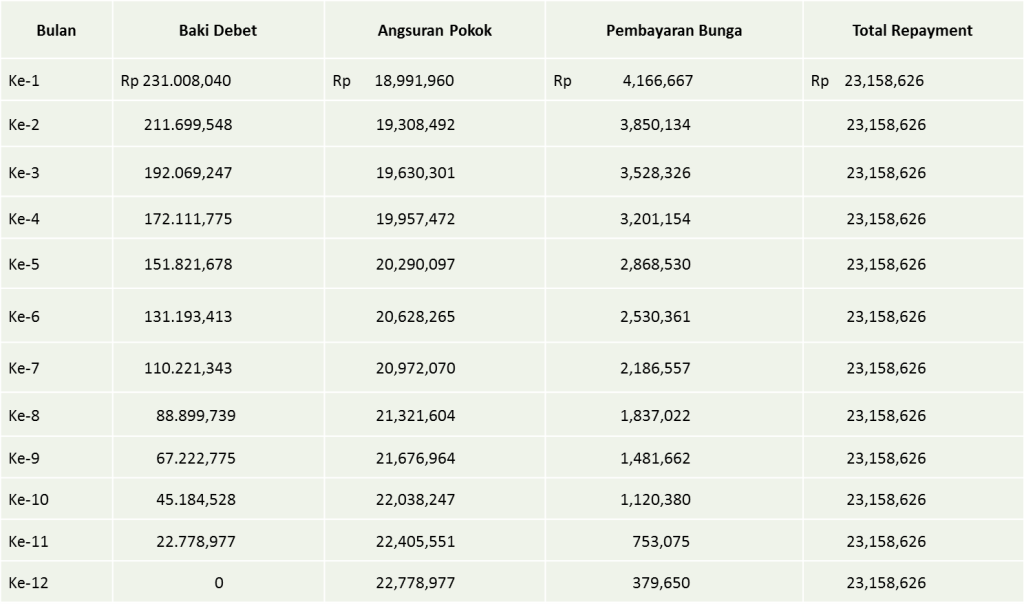Select the Ke-8 row label
The image size is (1024, 604).
(x=24, y=416)
